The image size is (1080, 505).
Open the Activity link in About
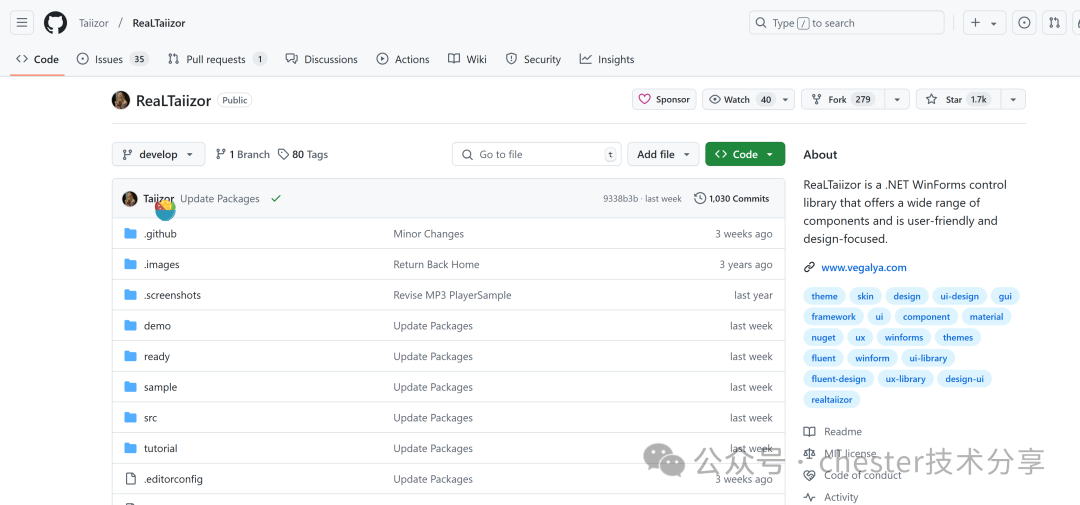click(x=831, y=497)
